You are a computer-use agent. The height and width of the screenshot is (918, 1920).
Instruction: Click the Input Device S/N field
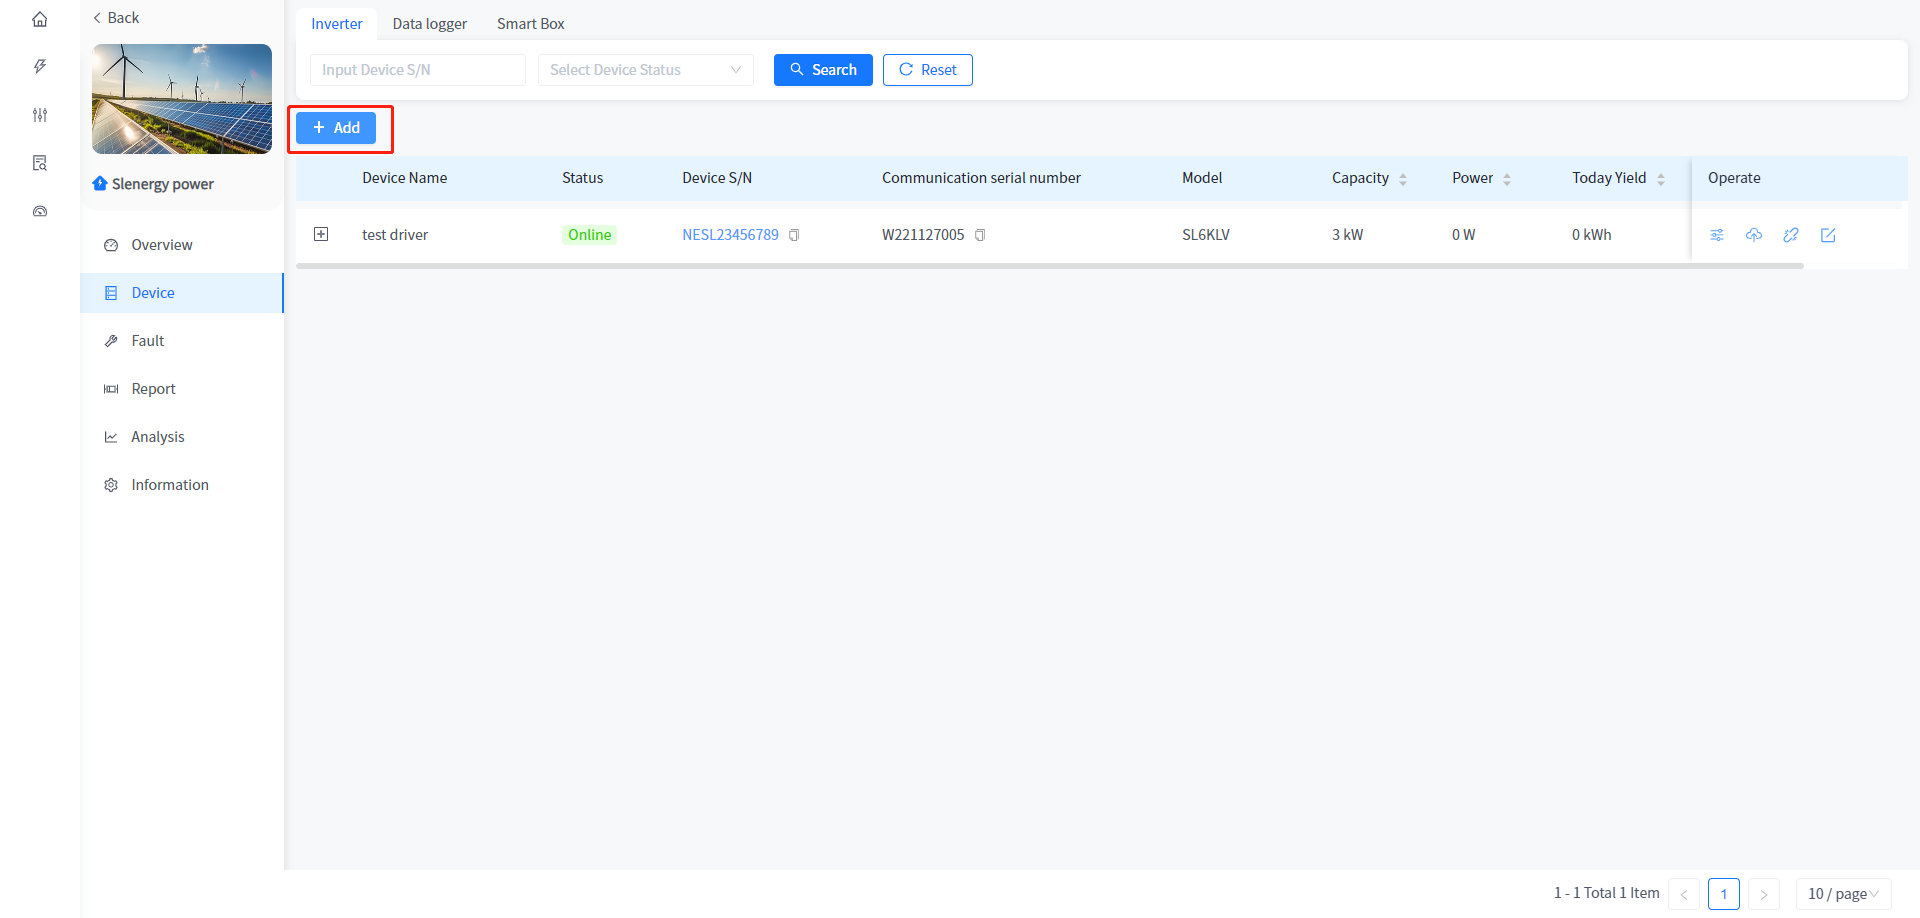(417, 70)
